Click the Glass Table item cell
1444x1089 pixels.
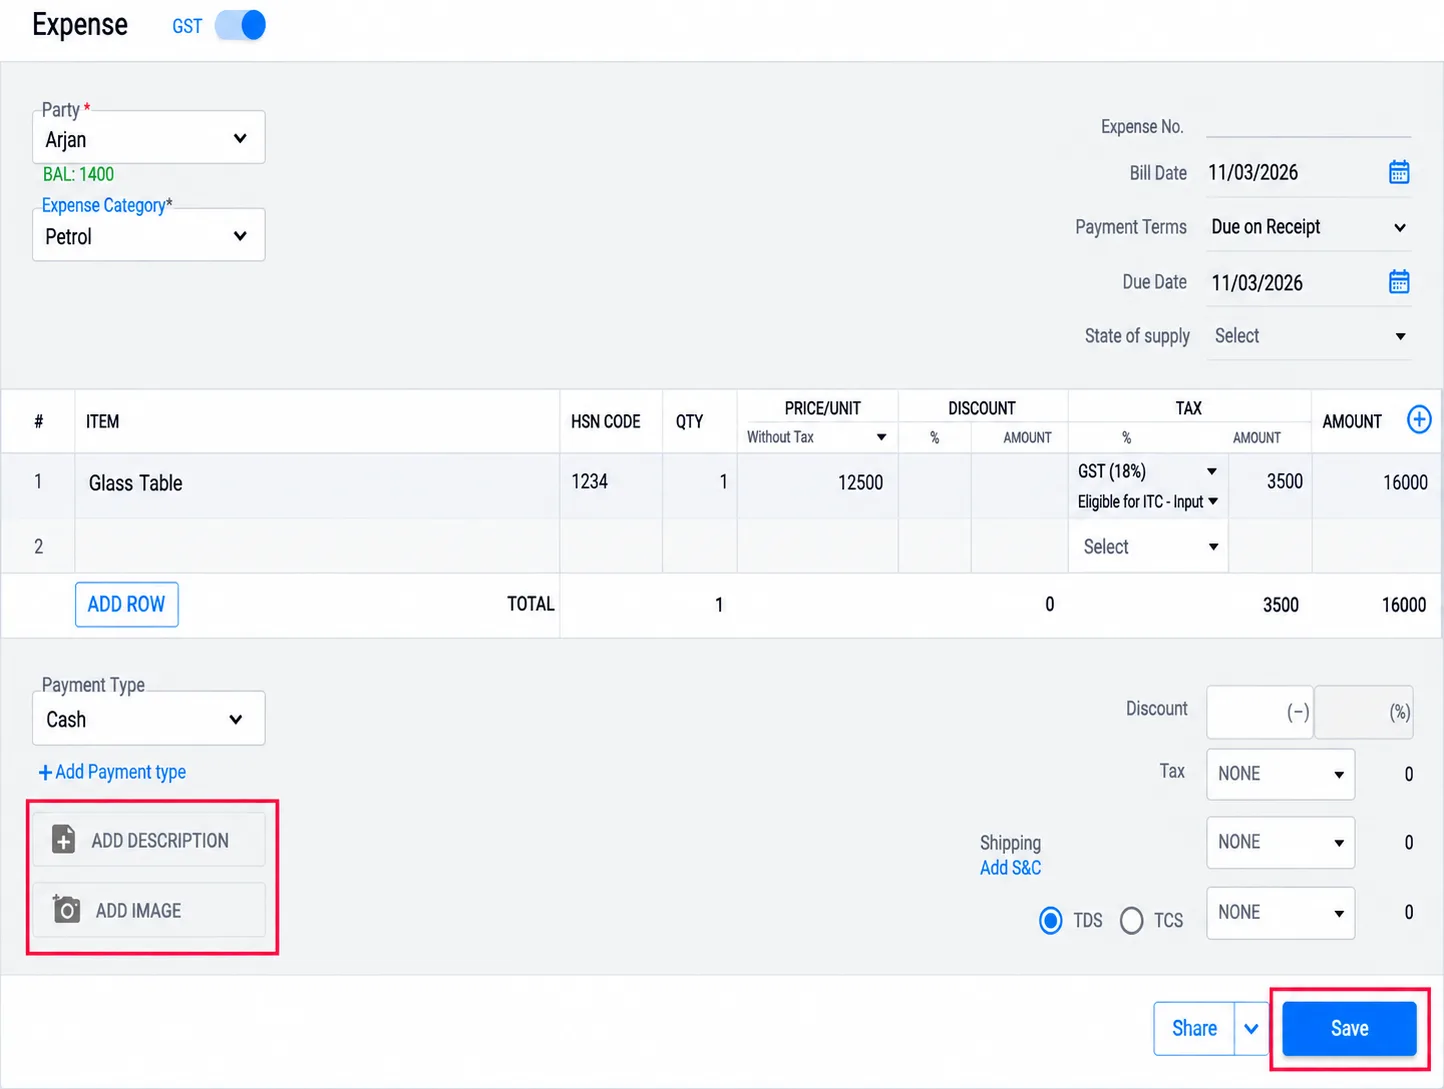click(x=317, y=485)
